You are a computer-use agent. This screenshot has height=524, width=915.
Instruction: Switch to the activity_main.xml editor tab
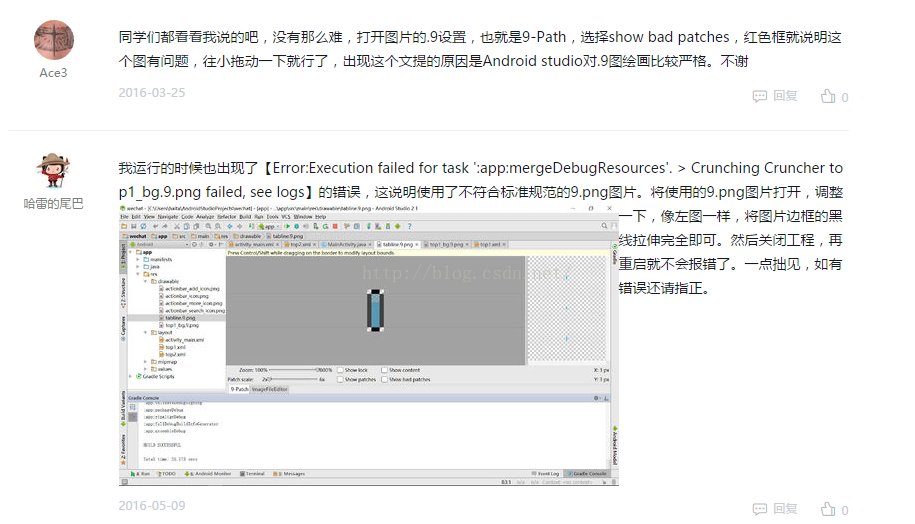tap(254, 244)
